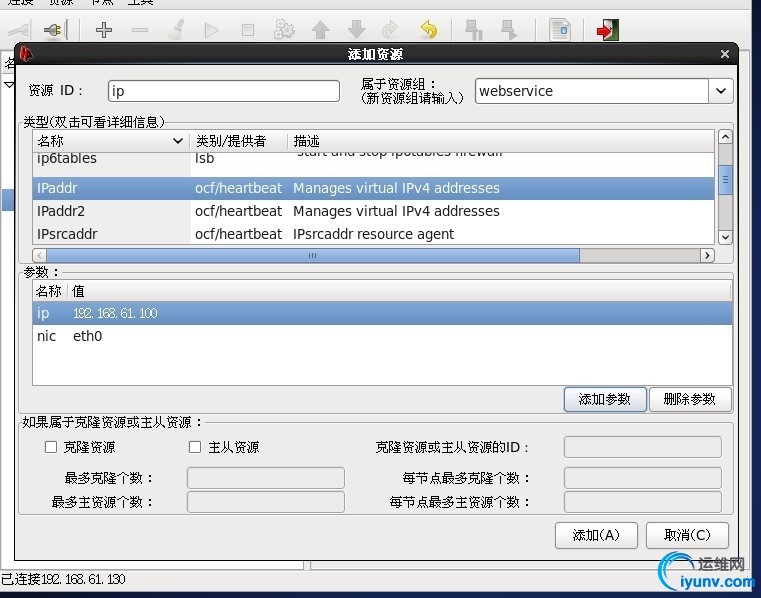Image resolution: width=761 pixels, height=598 pixels.
Task: Select the IPaddr2 resource type row
Action: [373, 211]
